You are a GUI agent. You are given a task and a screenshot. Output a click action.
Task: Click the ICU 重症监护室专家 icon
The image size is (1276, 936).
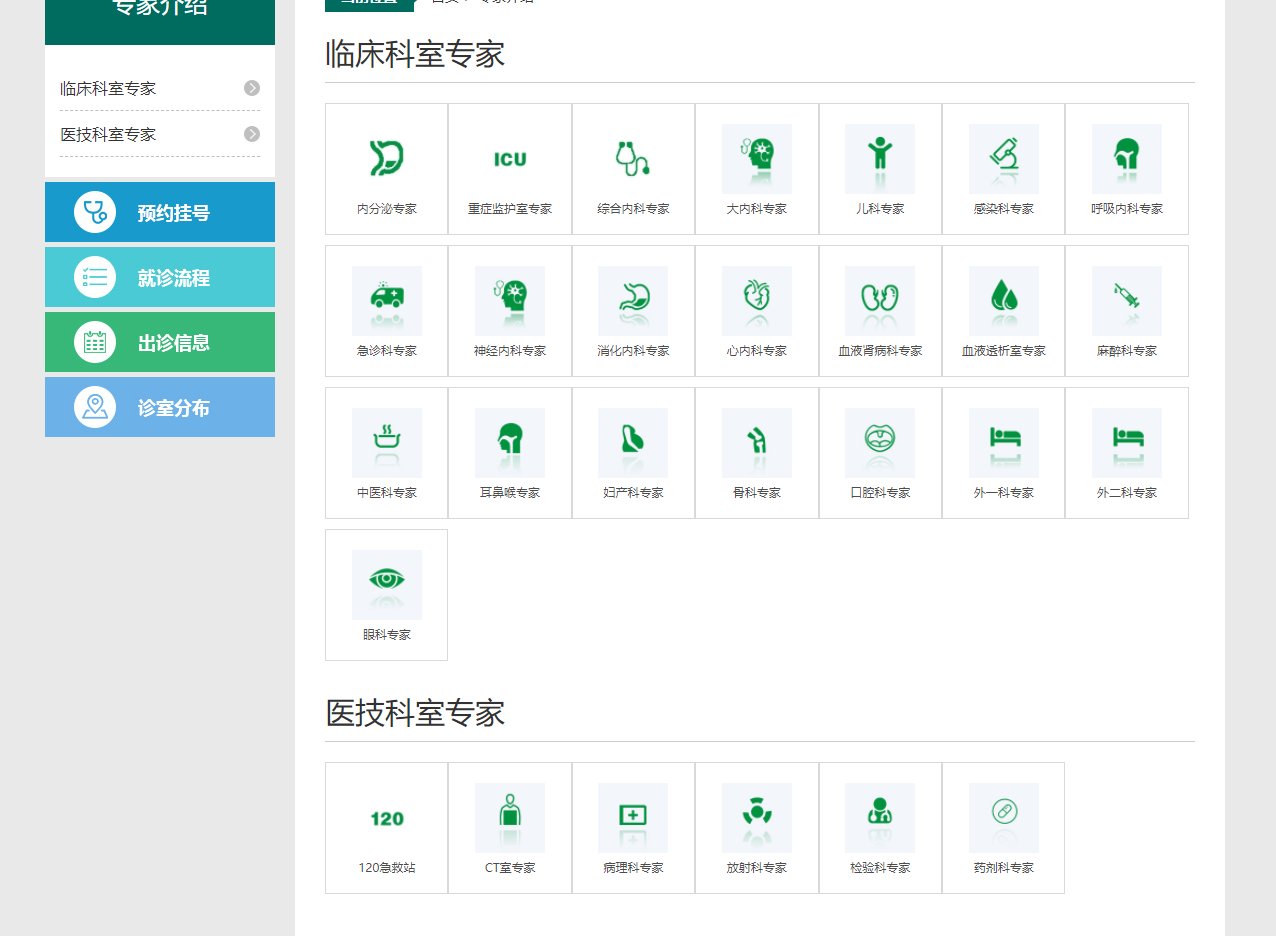pyautogui.click(x=510, y=158)
